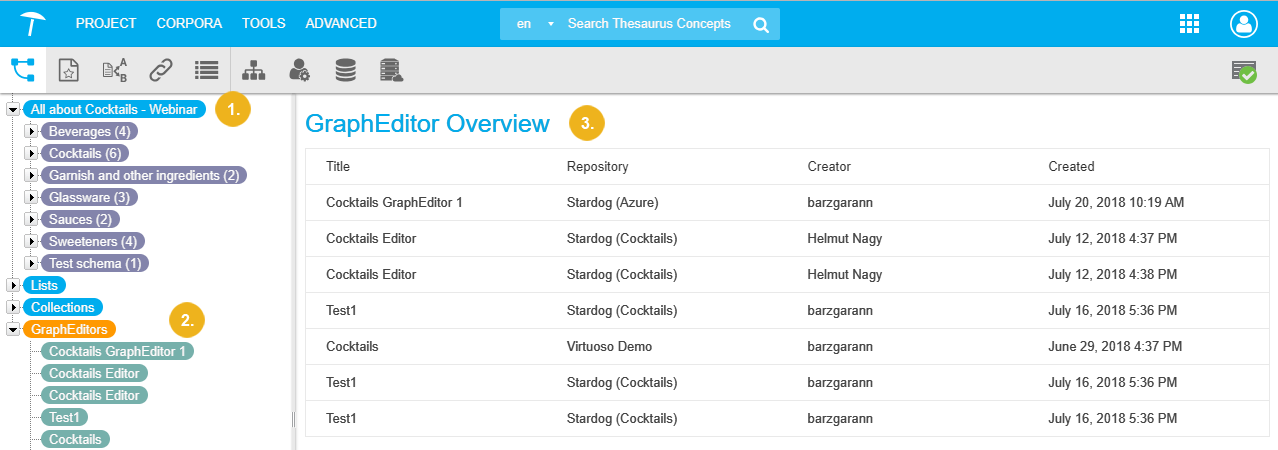Click the server with cloud icon
The width and height of the screenshot is (1278, 450).
391,70
